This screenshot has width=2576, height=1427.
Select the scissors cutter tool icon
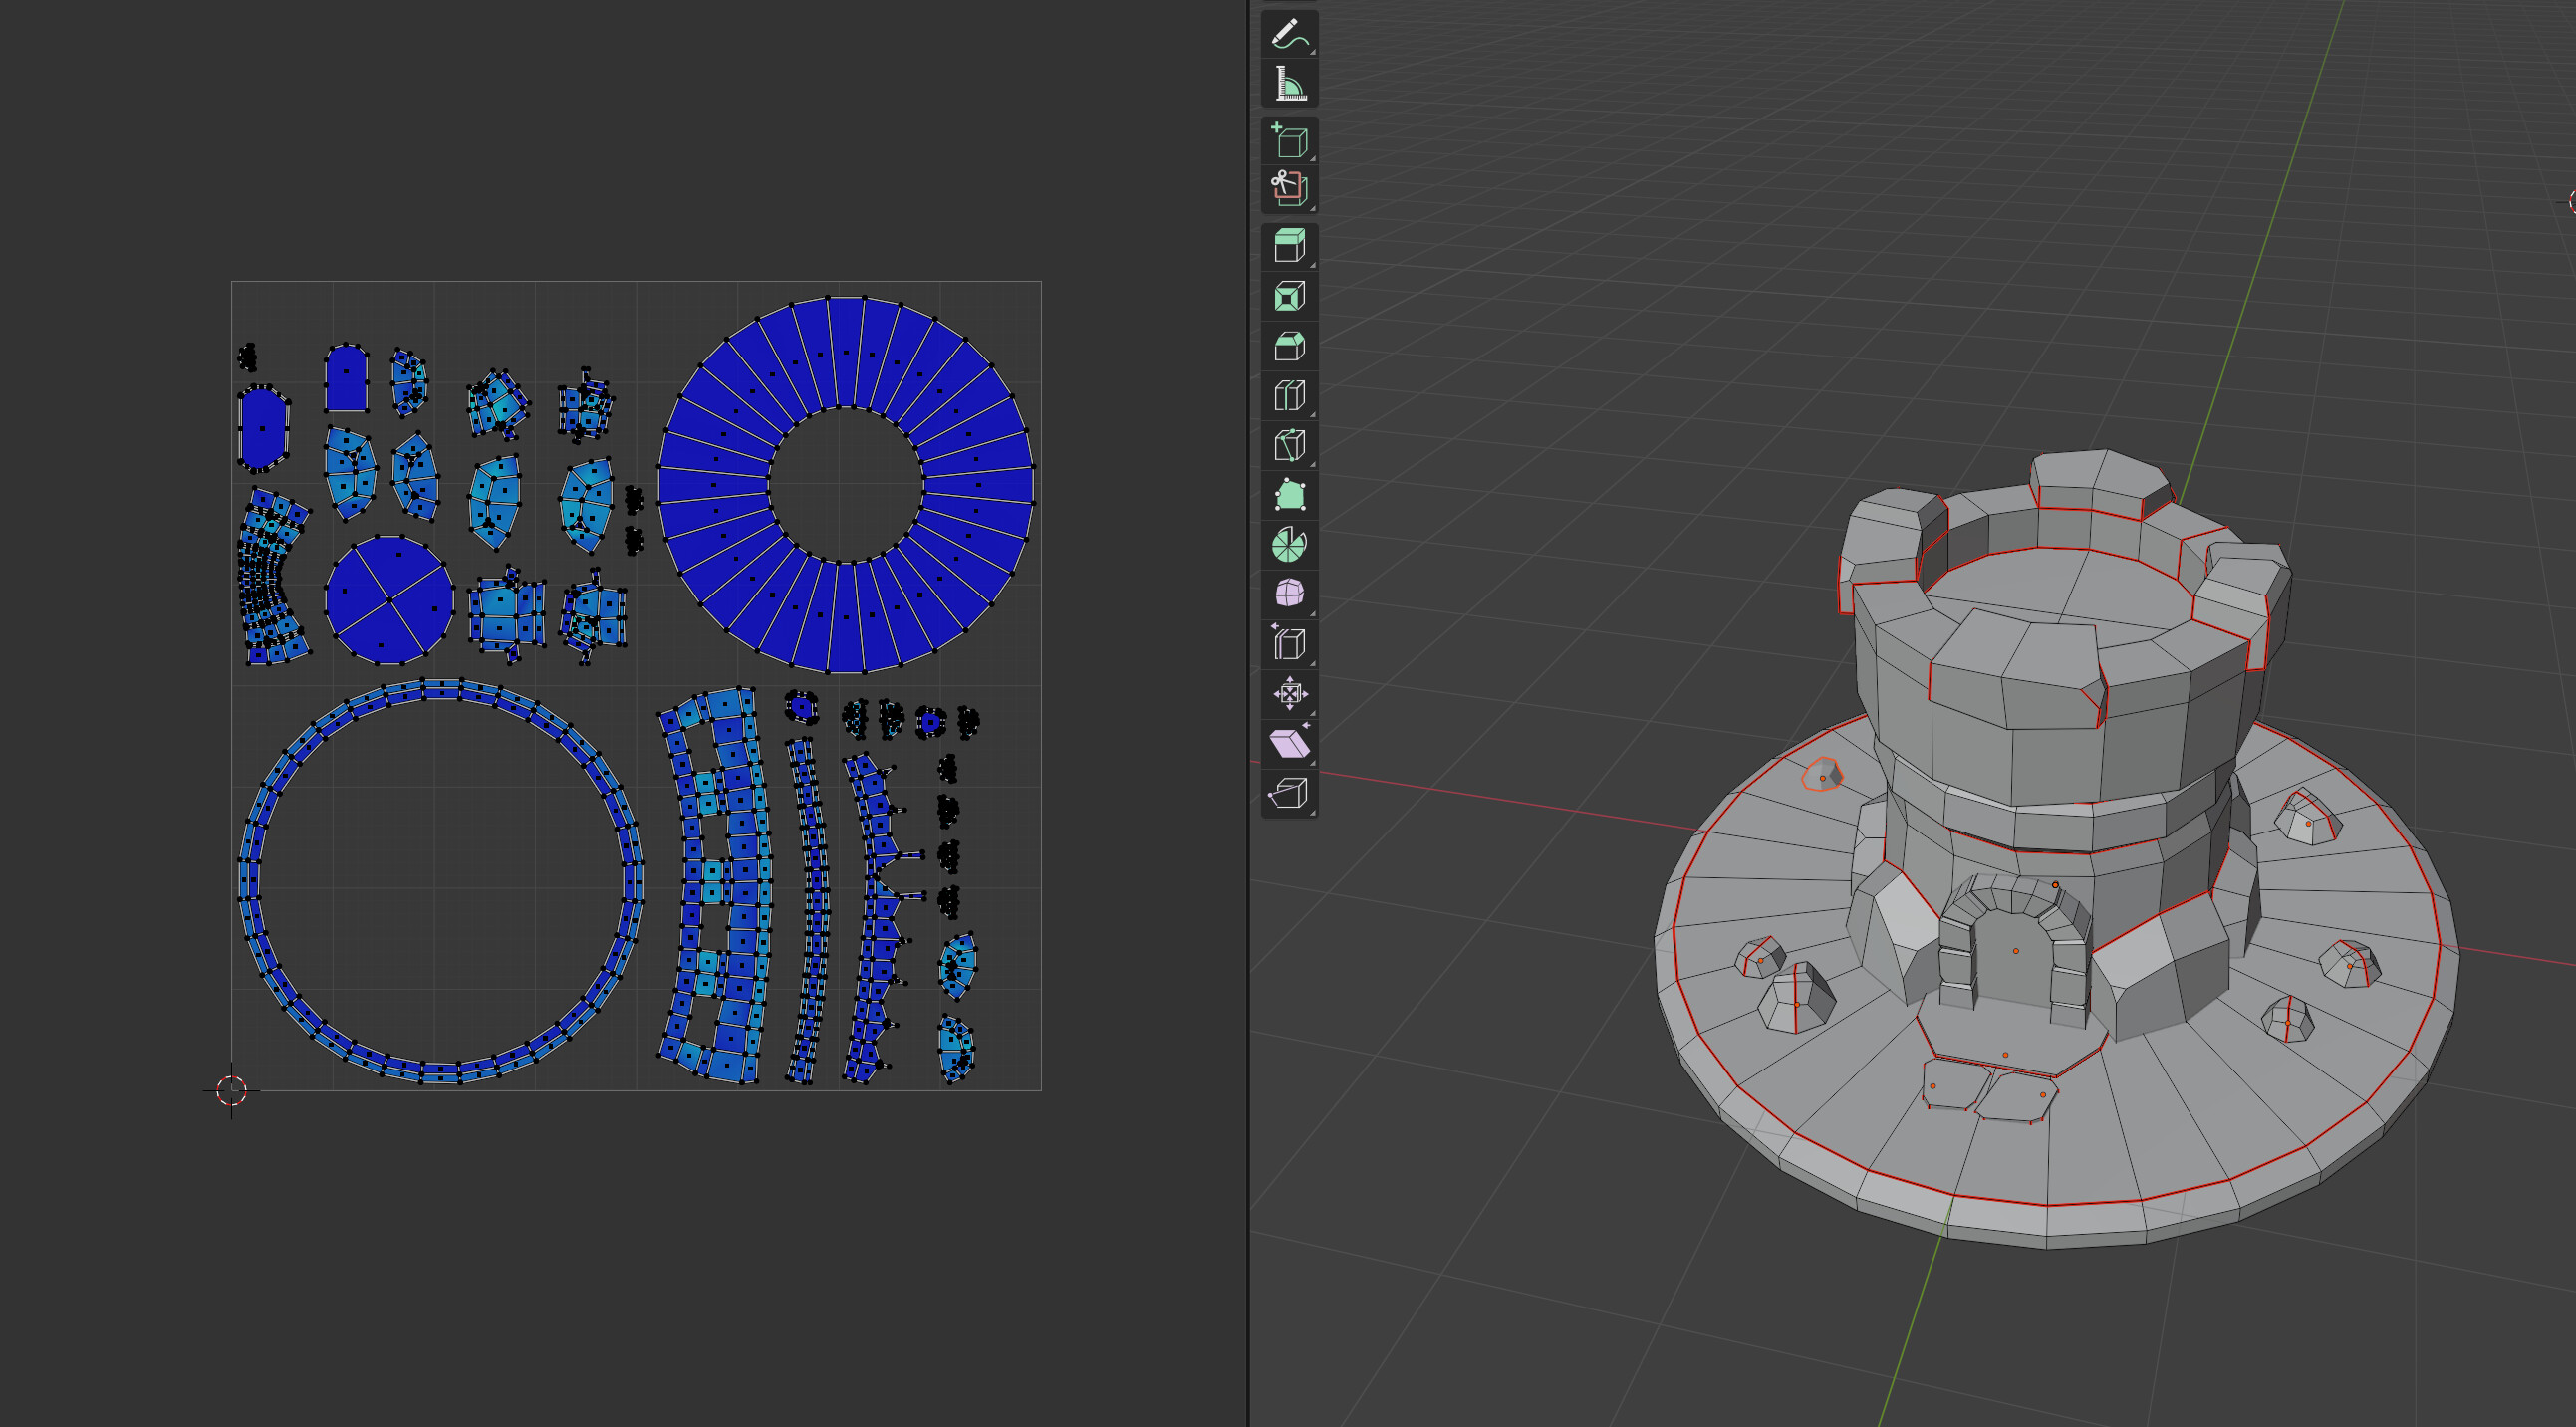click(x=1289, y=189)
